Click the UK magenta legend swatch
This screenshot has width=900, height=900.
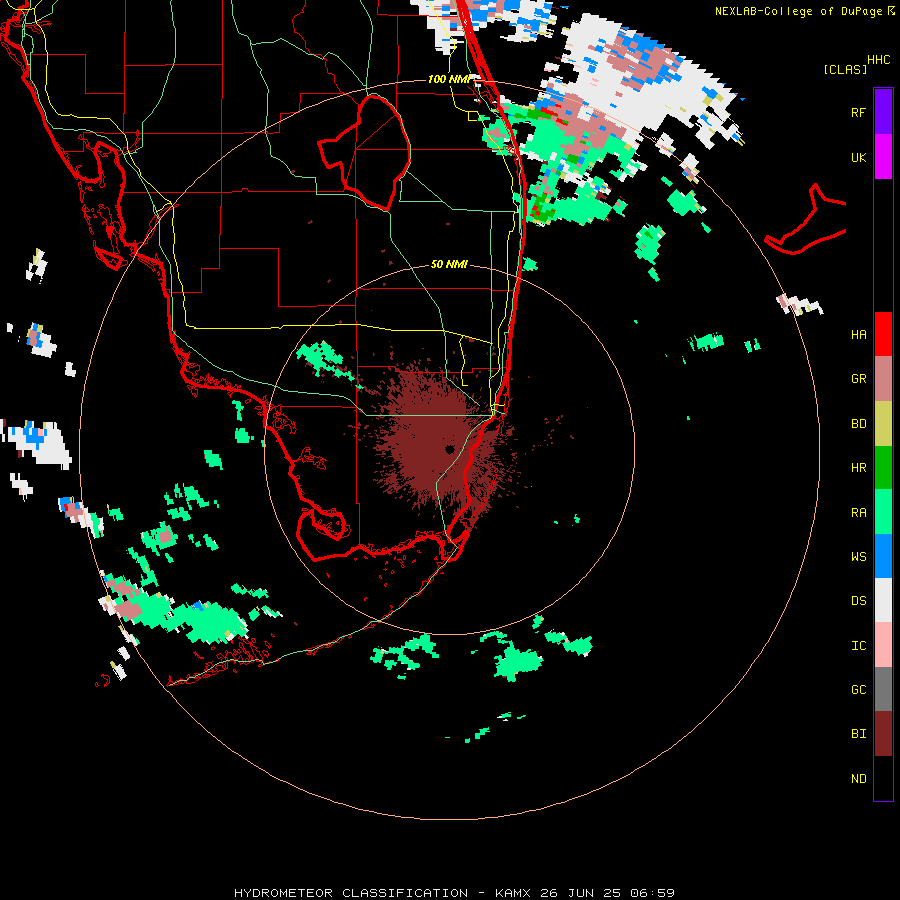(x=883, y=157)
